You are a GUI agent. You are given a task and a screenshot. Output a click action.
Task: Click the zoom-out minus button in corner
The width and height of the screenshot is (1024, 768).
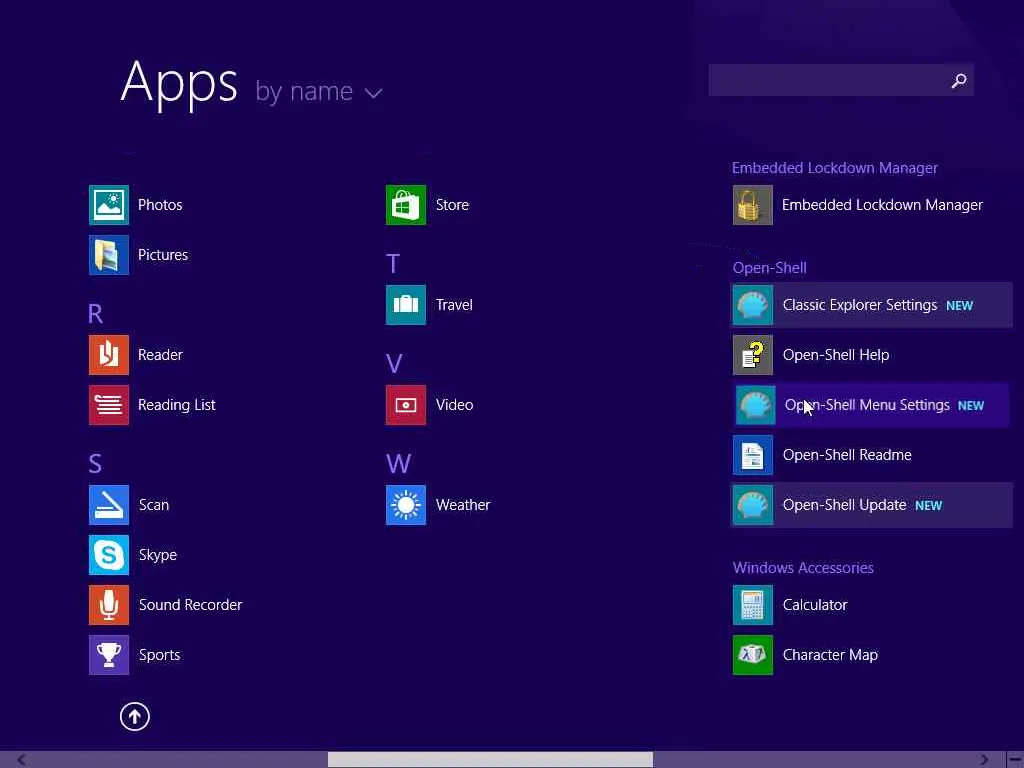(1015, 760)
